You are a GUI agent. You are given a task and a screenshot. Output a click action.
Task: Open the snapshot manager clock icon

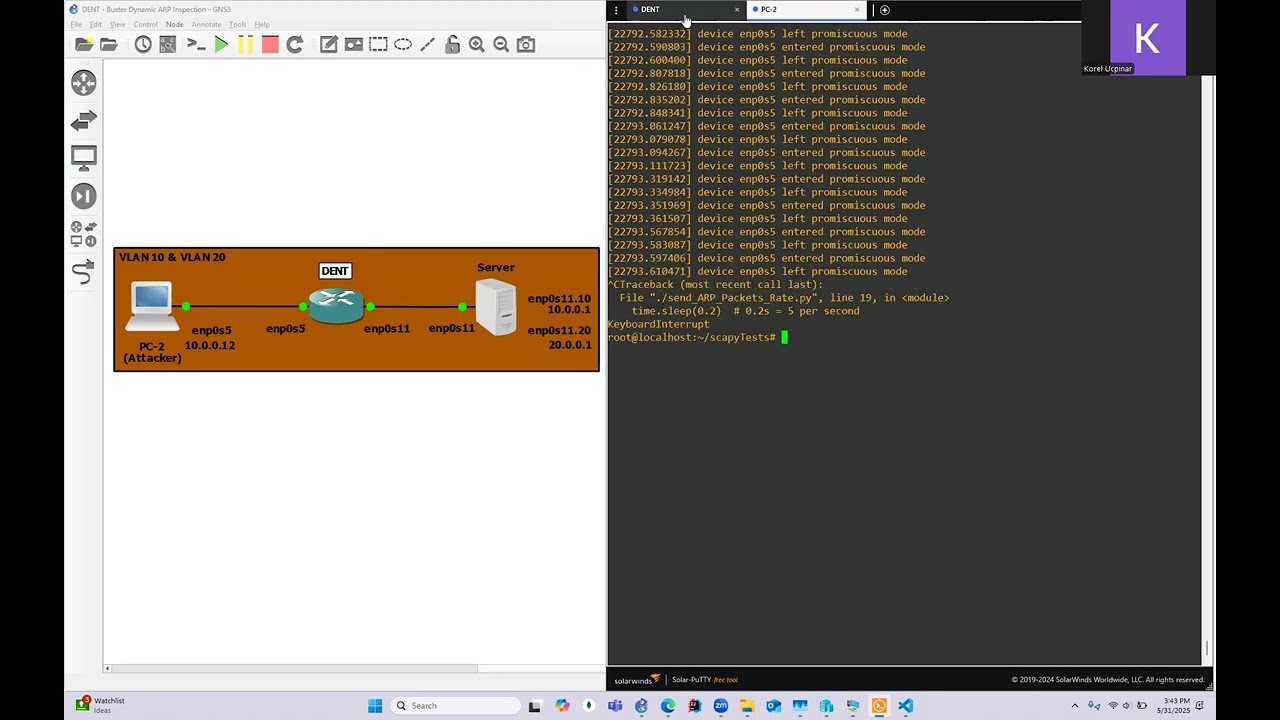point(143,44)
